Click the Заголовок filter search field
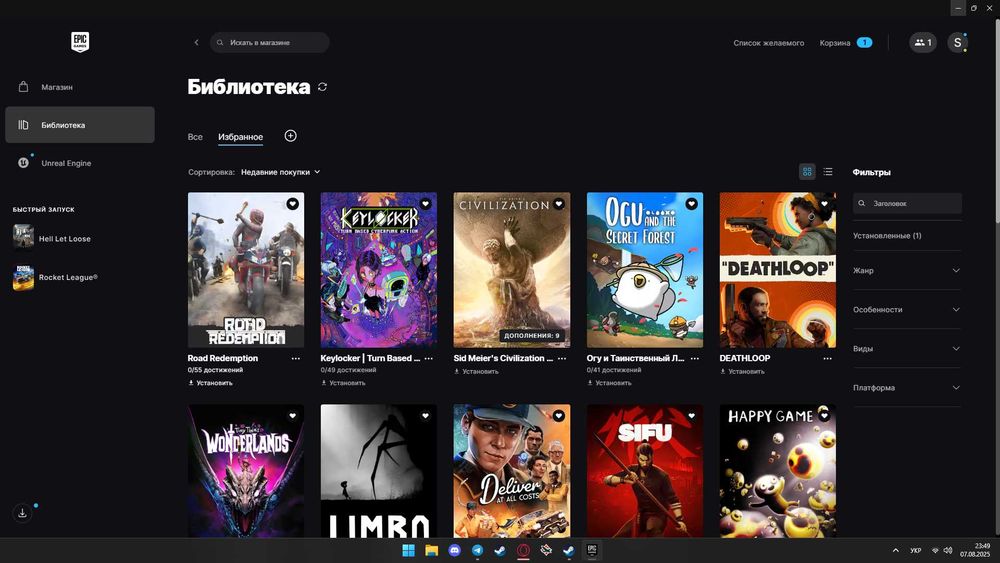Screen dimensions: 1000x563 click(907, 203)
